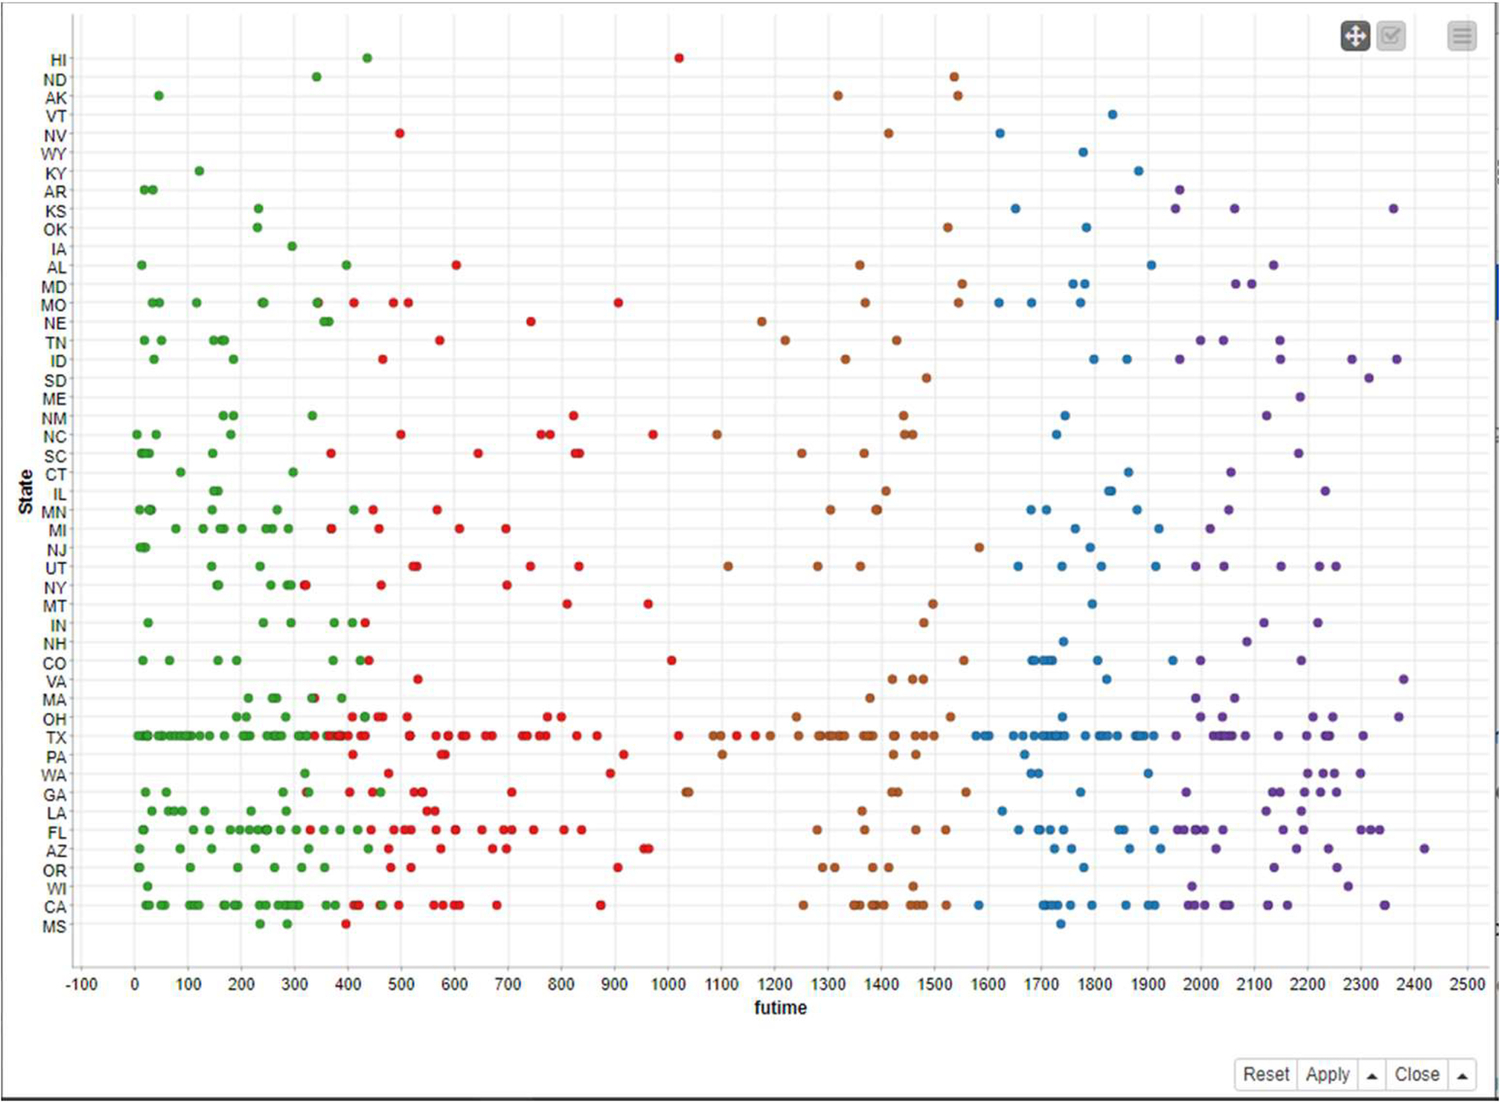
Task: Click the red dot in NV row
Action: coord(400,133)
